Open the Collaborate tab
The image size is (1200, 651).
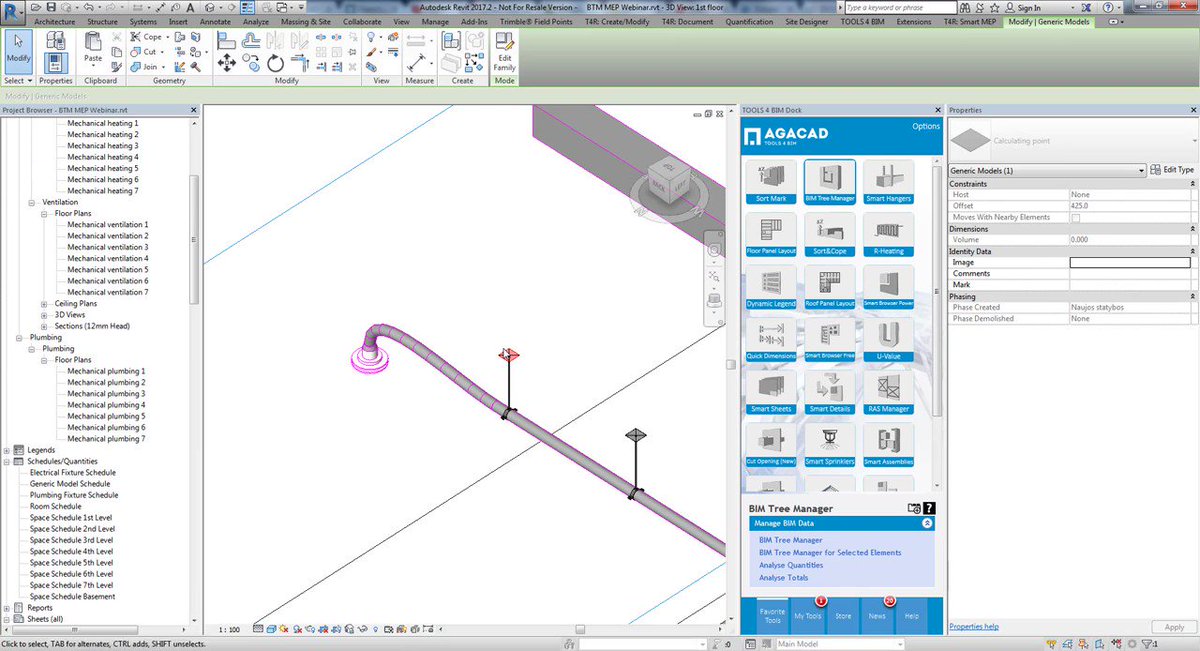pos(362,21)
